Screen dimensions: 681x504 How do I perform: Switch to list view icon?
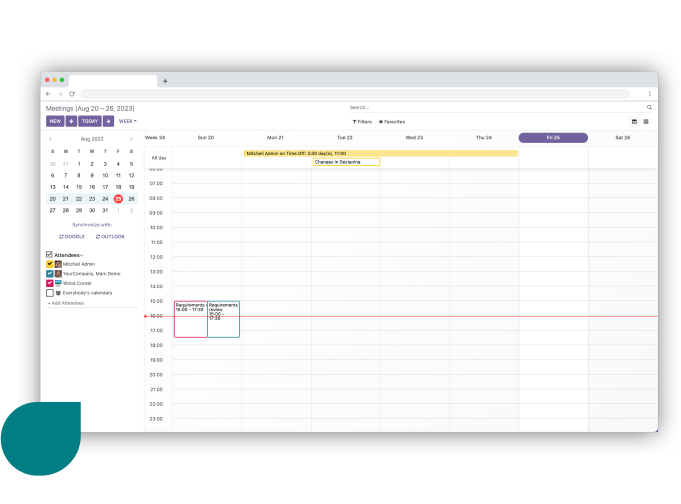point(646,121)
